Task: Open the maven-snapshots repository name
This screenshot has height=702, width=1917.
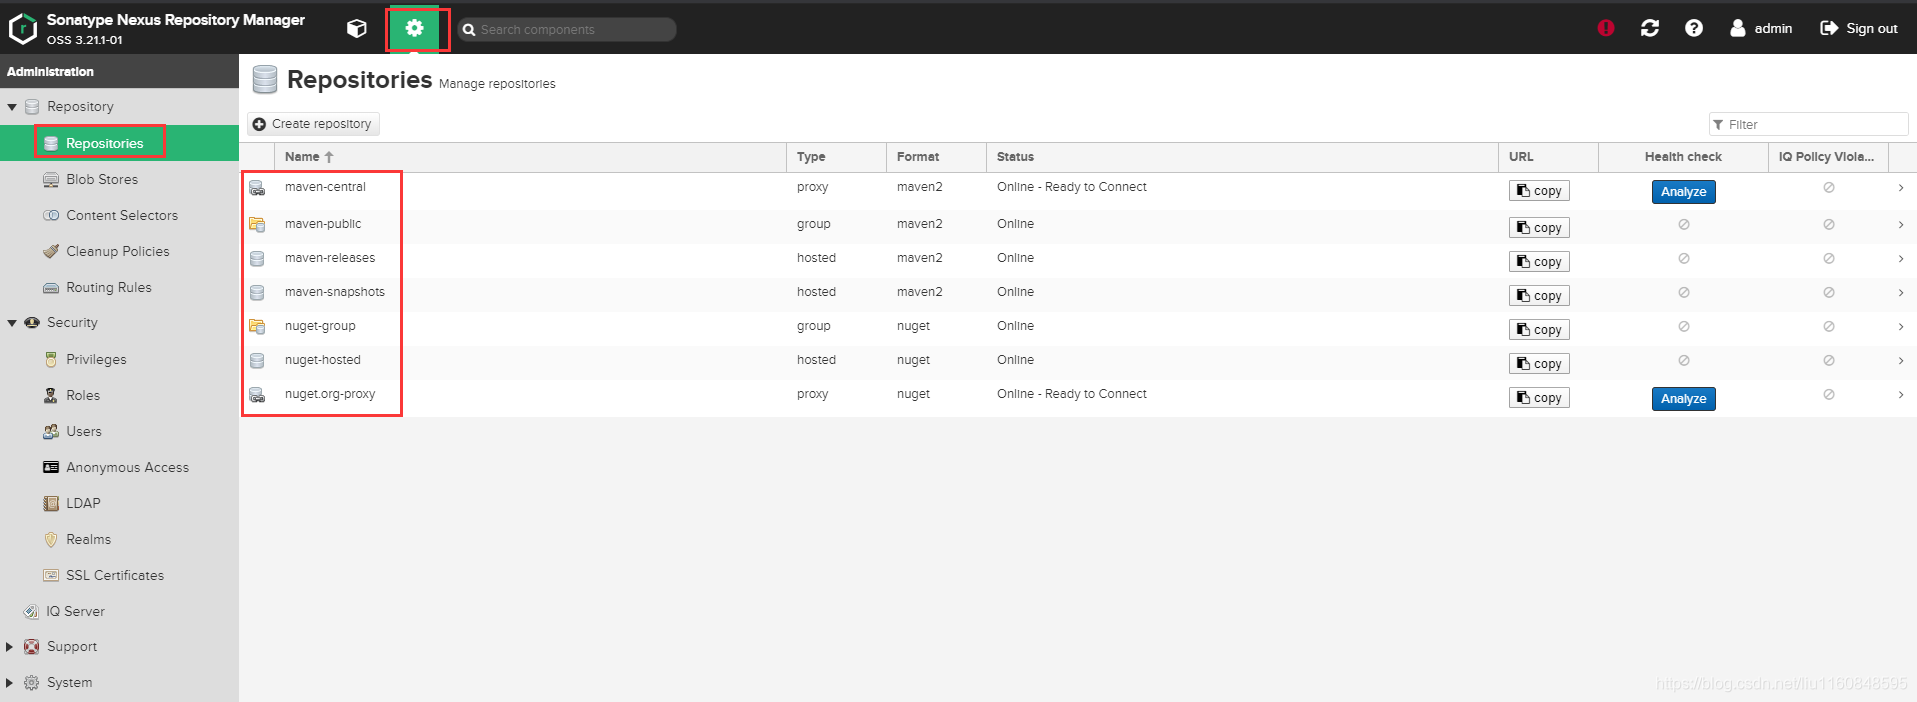Action: [x=335, y=292]
